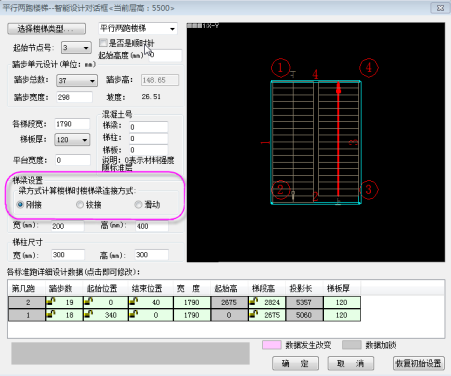
Task: Click the 投影长 column header
Action: (x=304, y=288)
